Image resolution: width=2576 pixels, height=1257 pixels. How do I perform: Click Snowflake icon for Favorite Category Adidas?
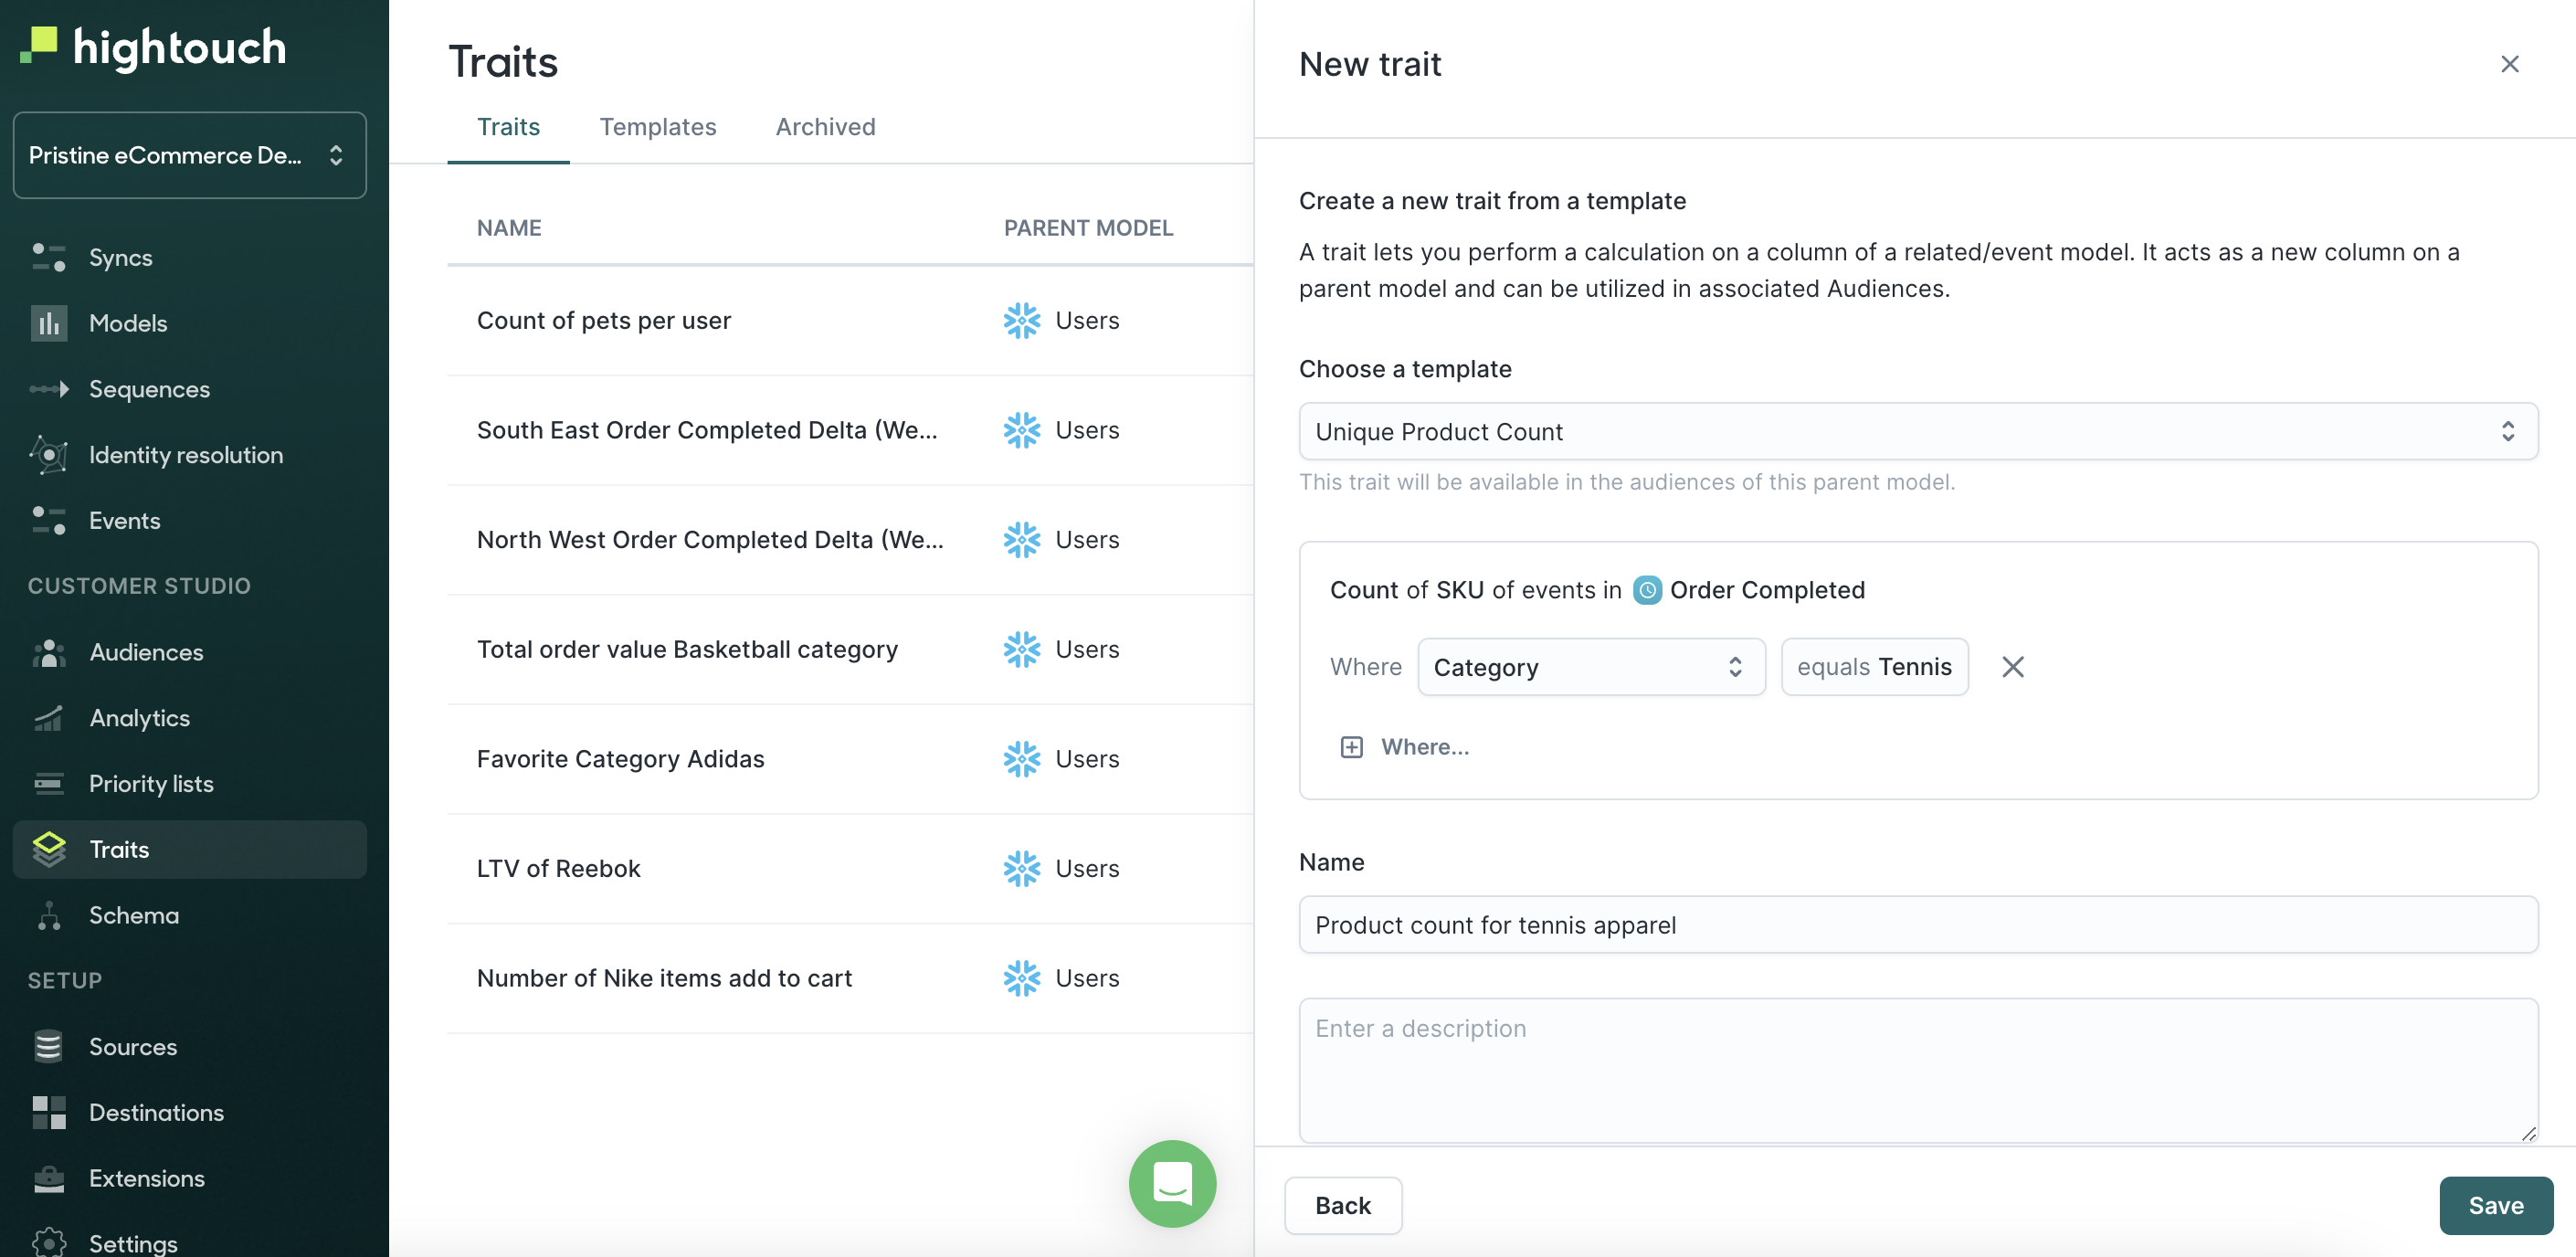1021,759
